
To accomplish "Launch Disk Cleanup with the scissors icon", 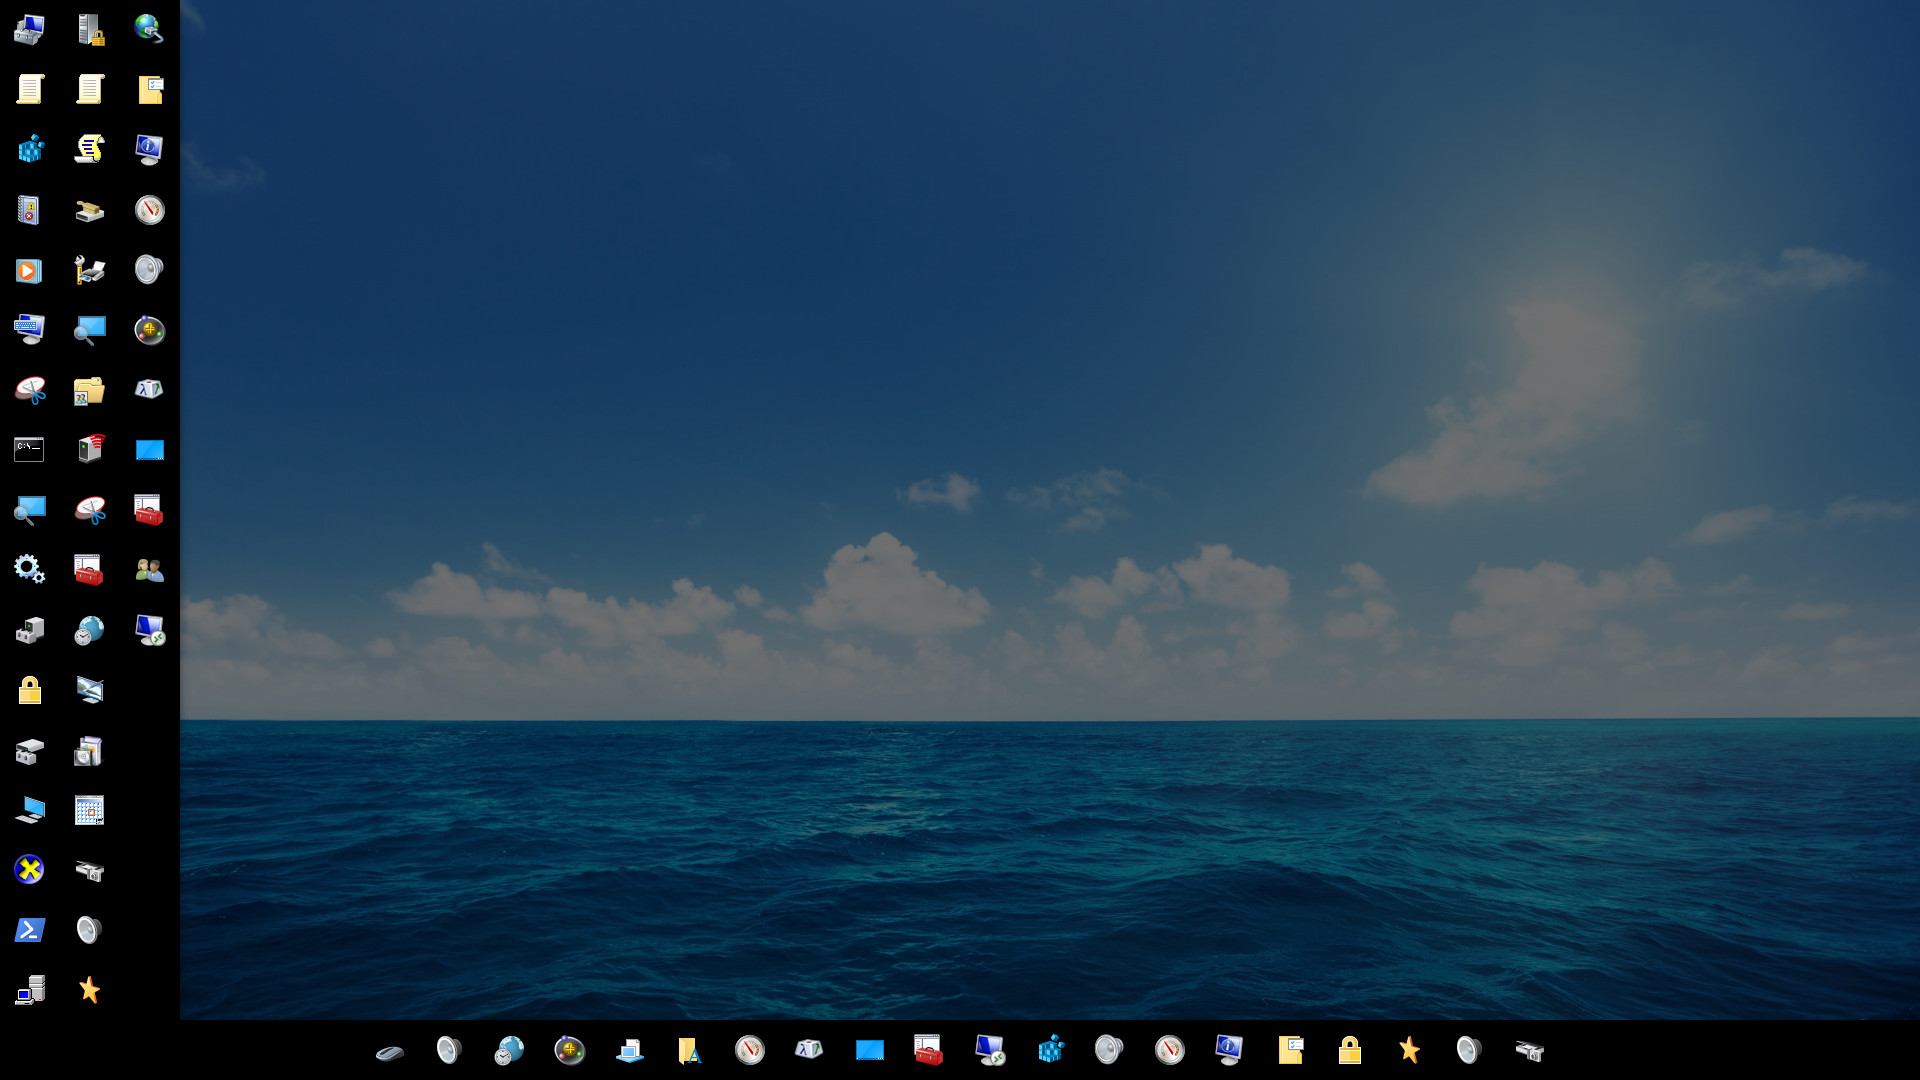I will click(30, 390).
